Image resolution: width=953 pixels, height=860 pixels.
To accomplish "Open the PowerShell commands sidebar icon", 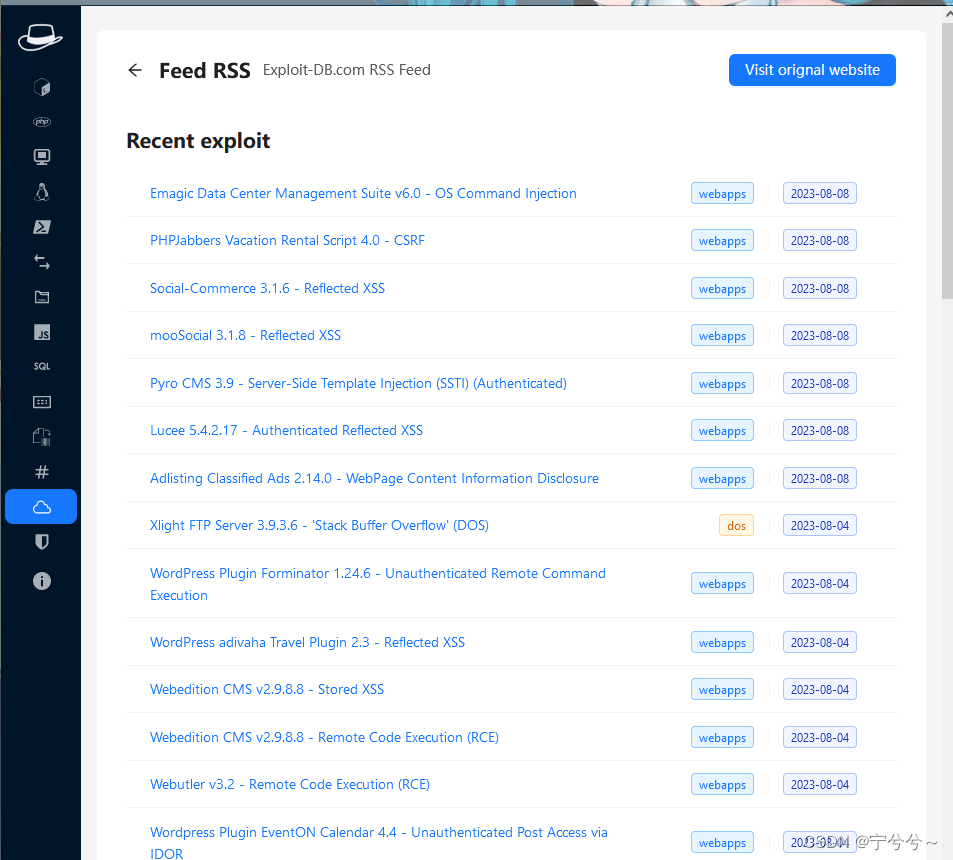I will pyautogui.click(x=41, y=227).
